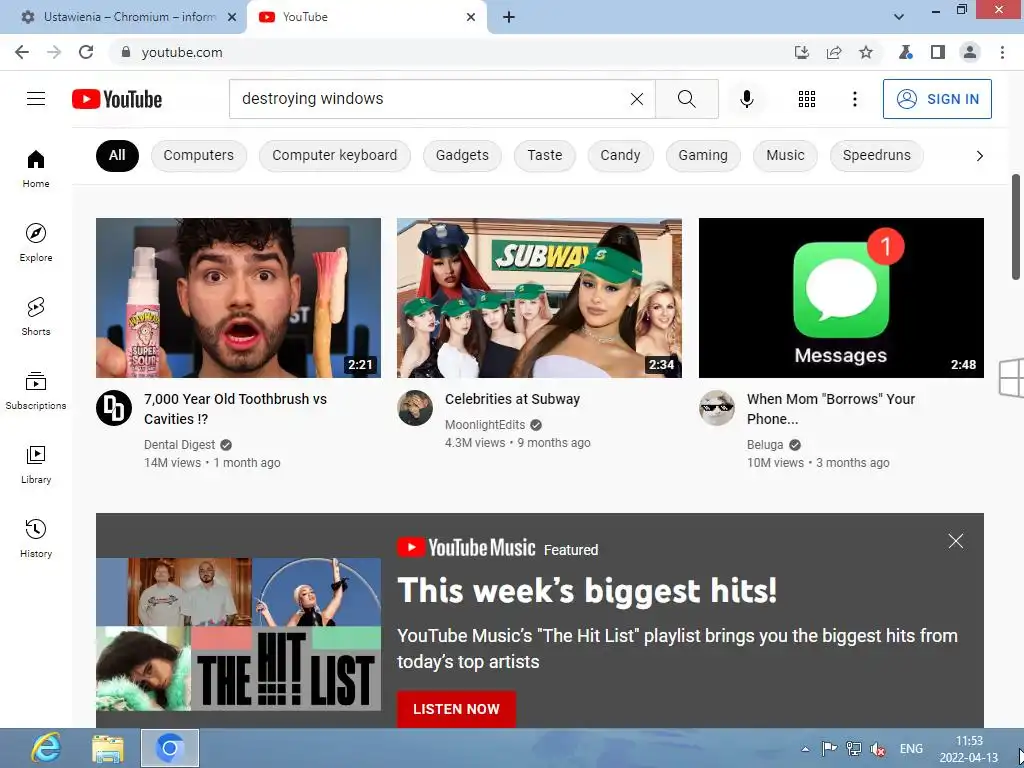Open the YouTube apps grid

click(x=807, y=99)
